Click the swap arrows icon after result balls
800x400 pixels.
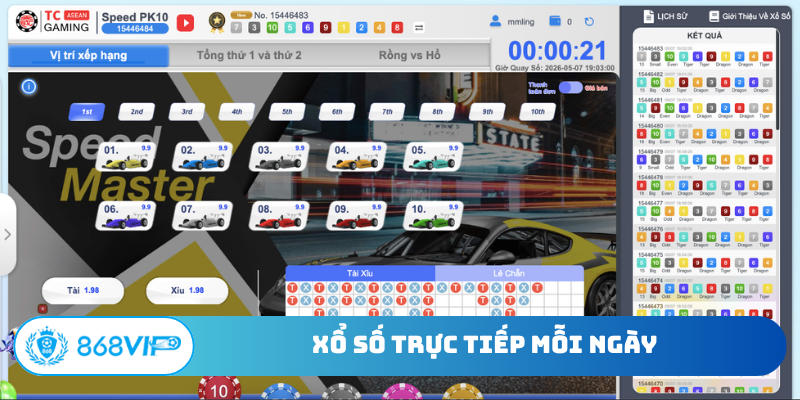[x=419, y=28]
